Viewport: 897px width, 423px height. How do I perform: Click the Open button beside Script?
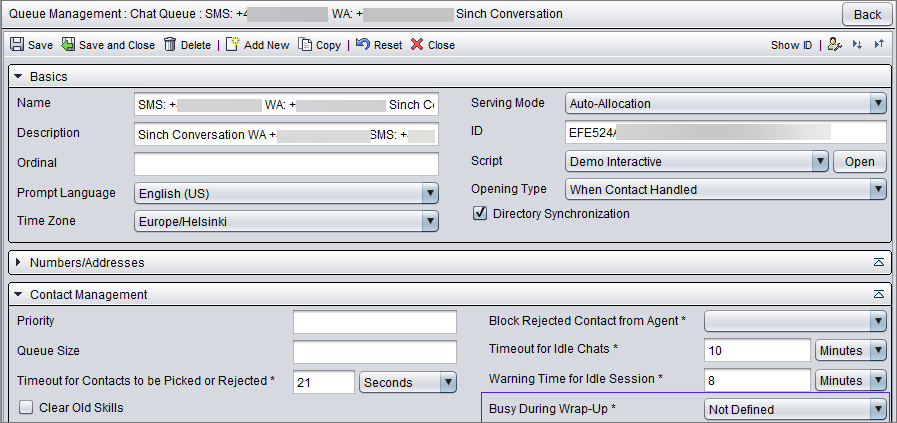pos(859,162)
